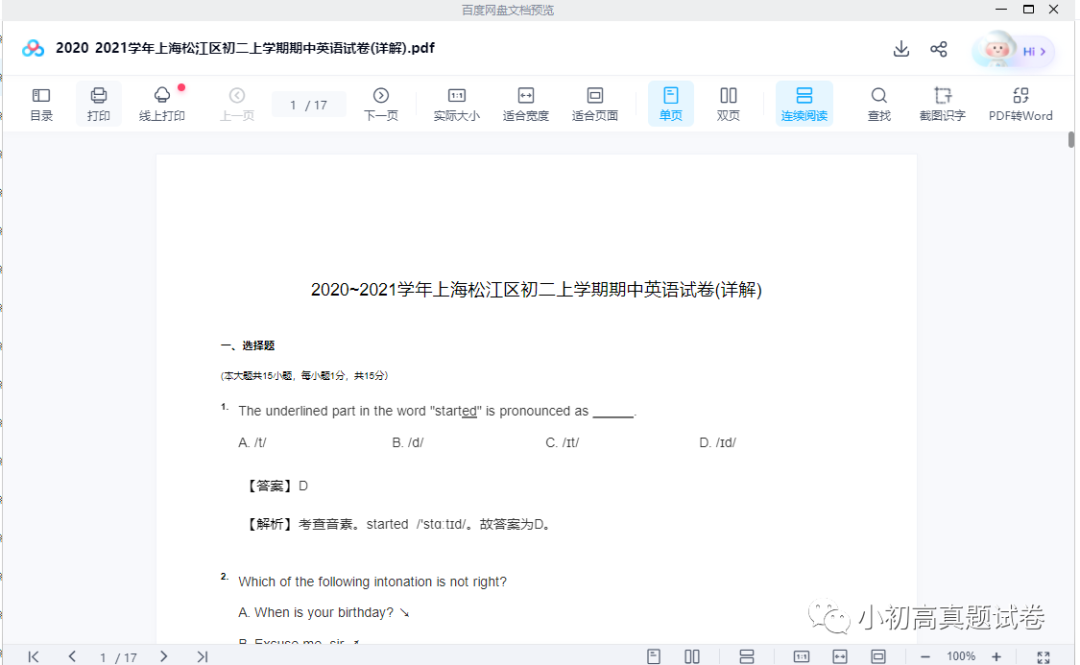Click the exam paper heading text
The image size is (1080, 665).
point(536,289)
